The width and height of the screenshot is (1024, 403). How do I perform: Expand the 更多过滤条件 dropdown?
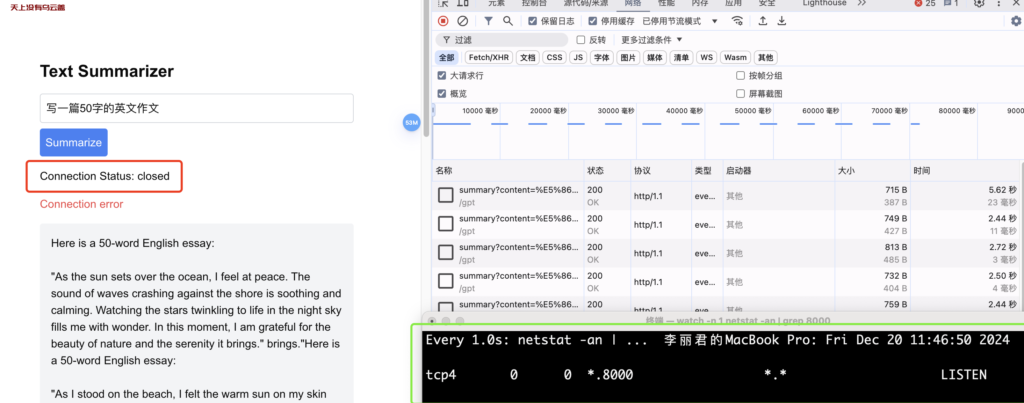pos(651,40)
